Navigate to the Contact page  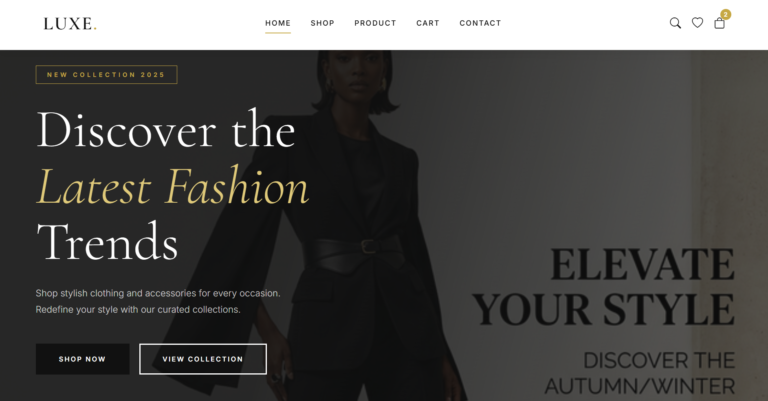tap(480, 23)
